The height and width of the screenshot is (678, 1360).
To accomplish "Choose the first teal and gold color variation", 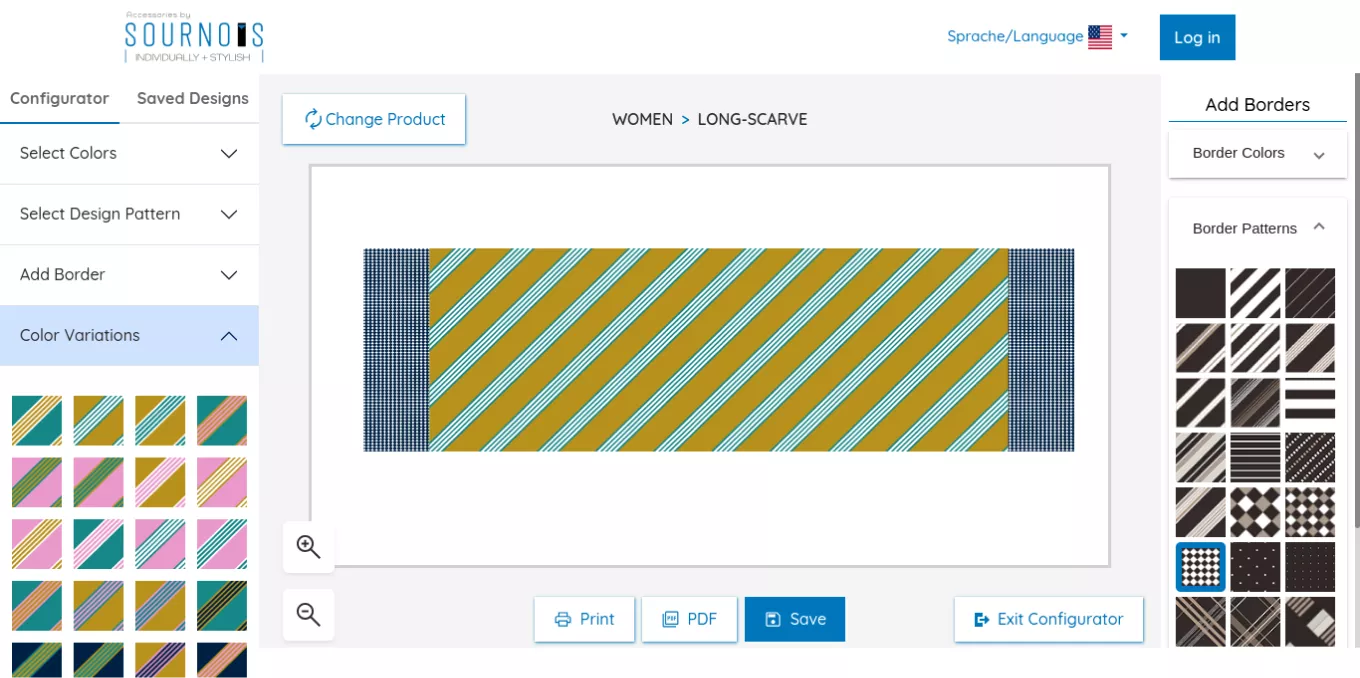I will click(x=37, y=421).
